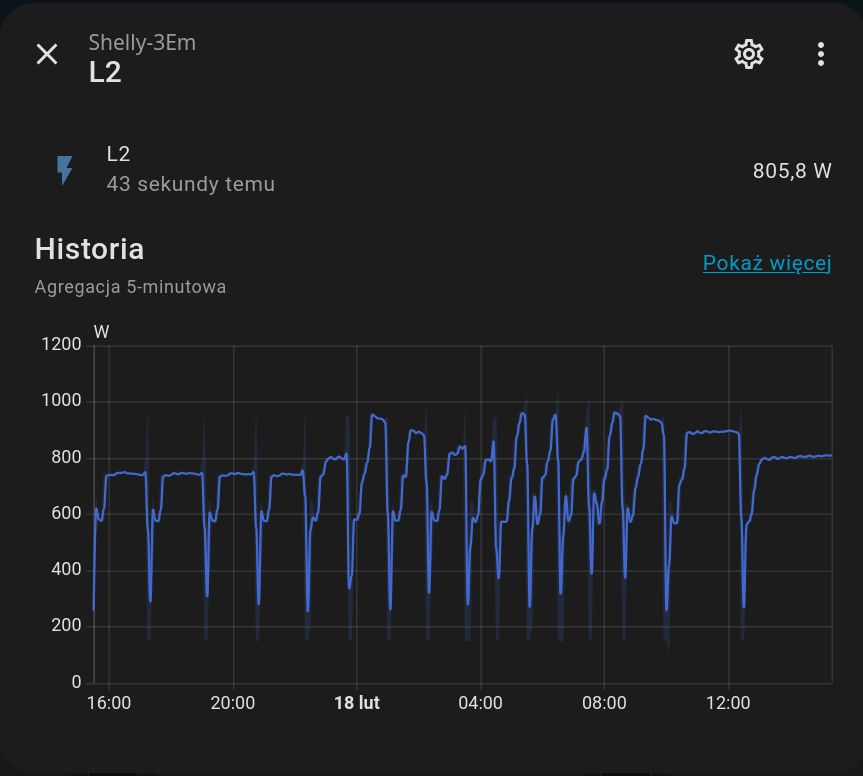Viewport: 863px width, 776px height.
Task: Open the three-dot overflow menu
Action: tap(821, 54)
